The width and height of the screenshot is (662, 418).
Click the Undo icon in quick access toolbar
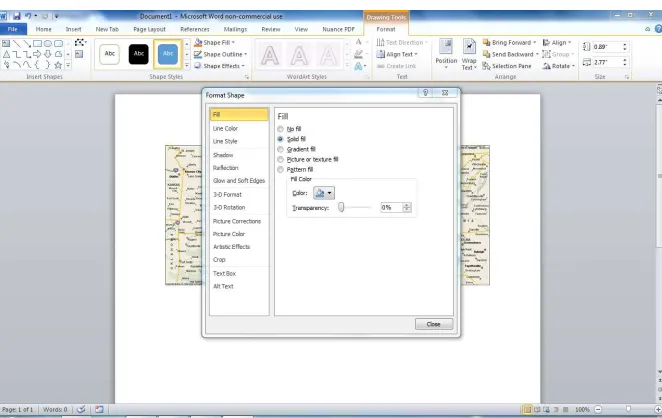pyautogui.click(x=28, y=16)
